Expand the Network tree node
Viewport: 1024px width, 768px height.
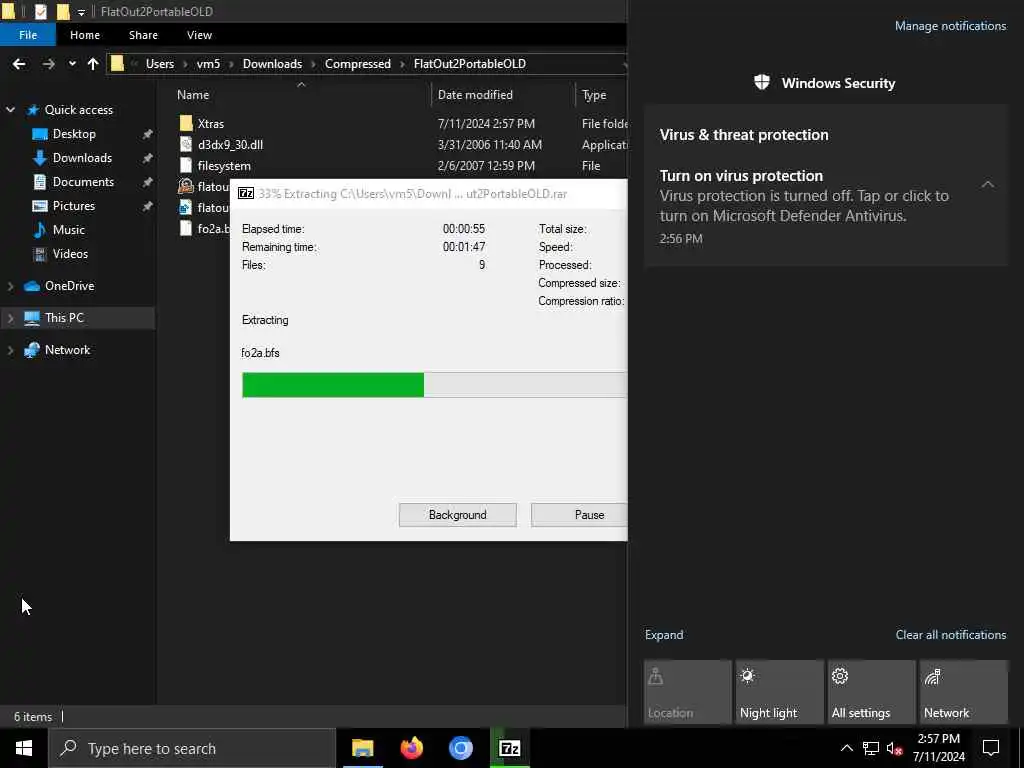[x=10, y=350]
